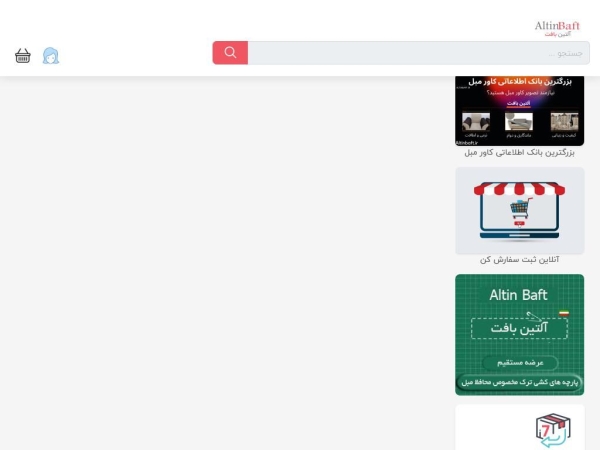The height and width of the screenshot is (450, 600).
Task: Open the shopping basket icon
Action: (x=23, y=56)
